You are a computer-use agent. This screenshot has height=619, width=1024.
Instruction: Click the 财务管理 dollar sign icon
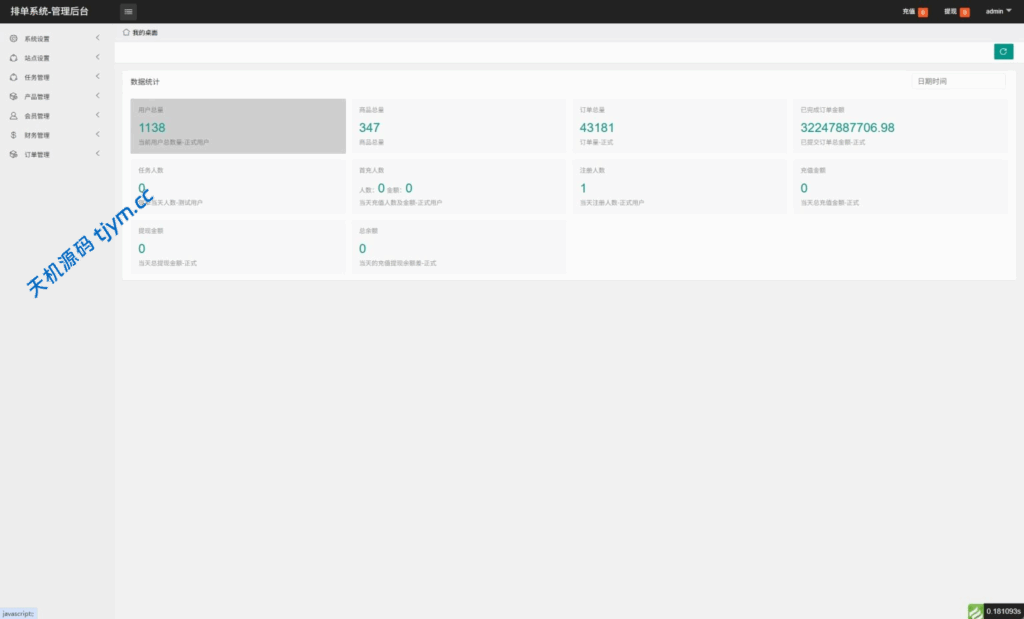pyautogui.click(x=13, y=135)
